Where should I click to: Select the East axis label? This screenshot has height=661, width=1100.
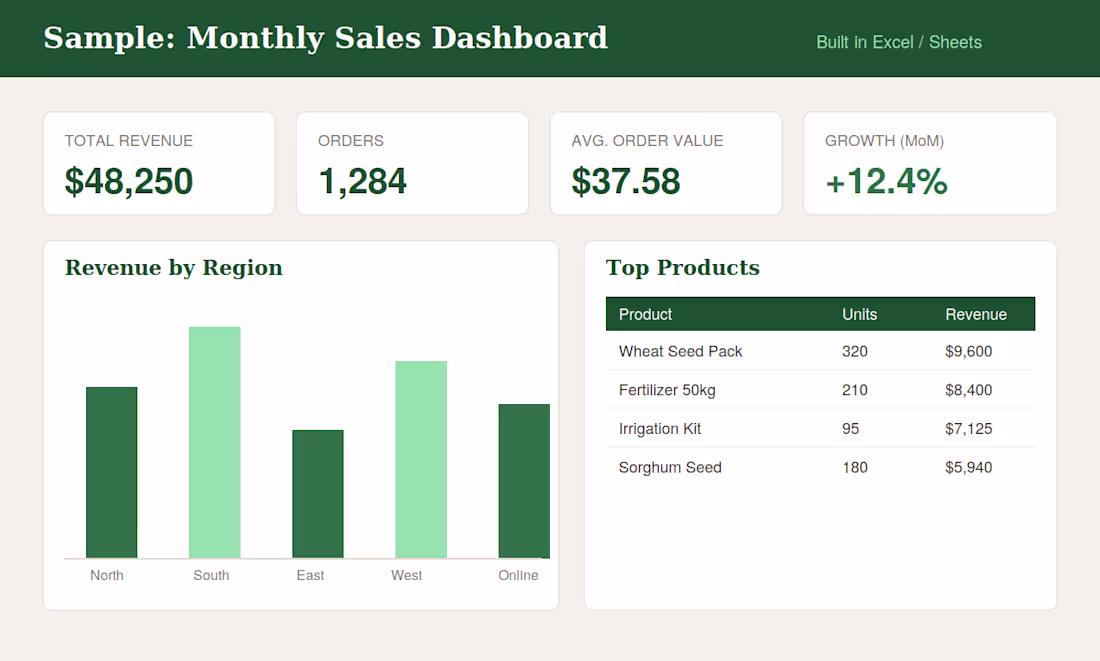pyautogui.click(x=310, y=575)
